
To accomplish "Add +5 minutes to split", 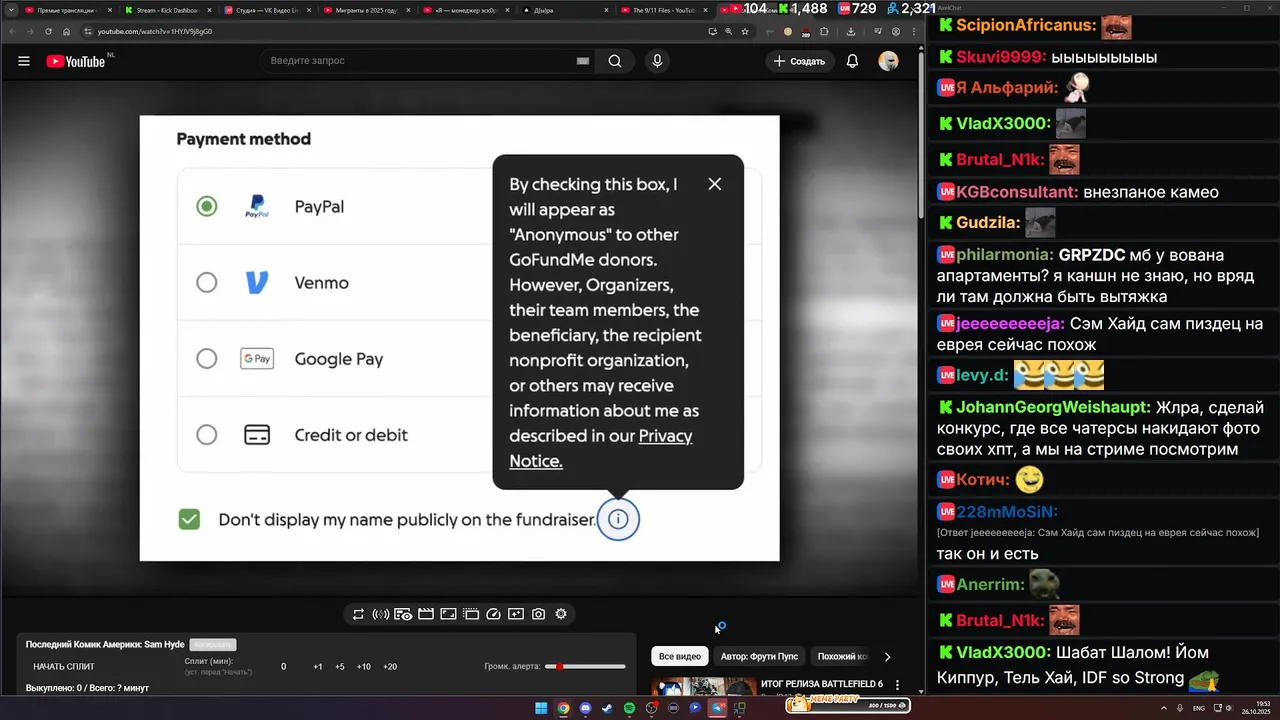I will pyautogui.click(x=340, y=666).
